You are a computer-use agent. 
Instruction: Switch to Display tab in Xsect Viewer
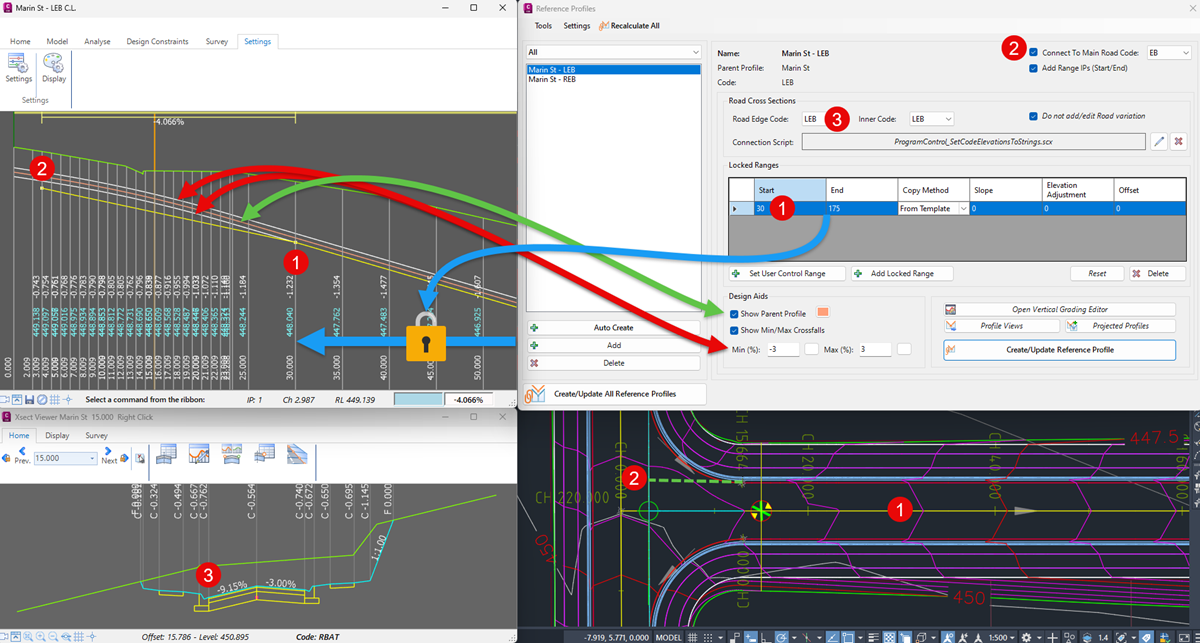(x=57, y=435)
